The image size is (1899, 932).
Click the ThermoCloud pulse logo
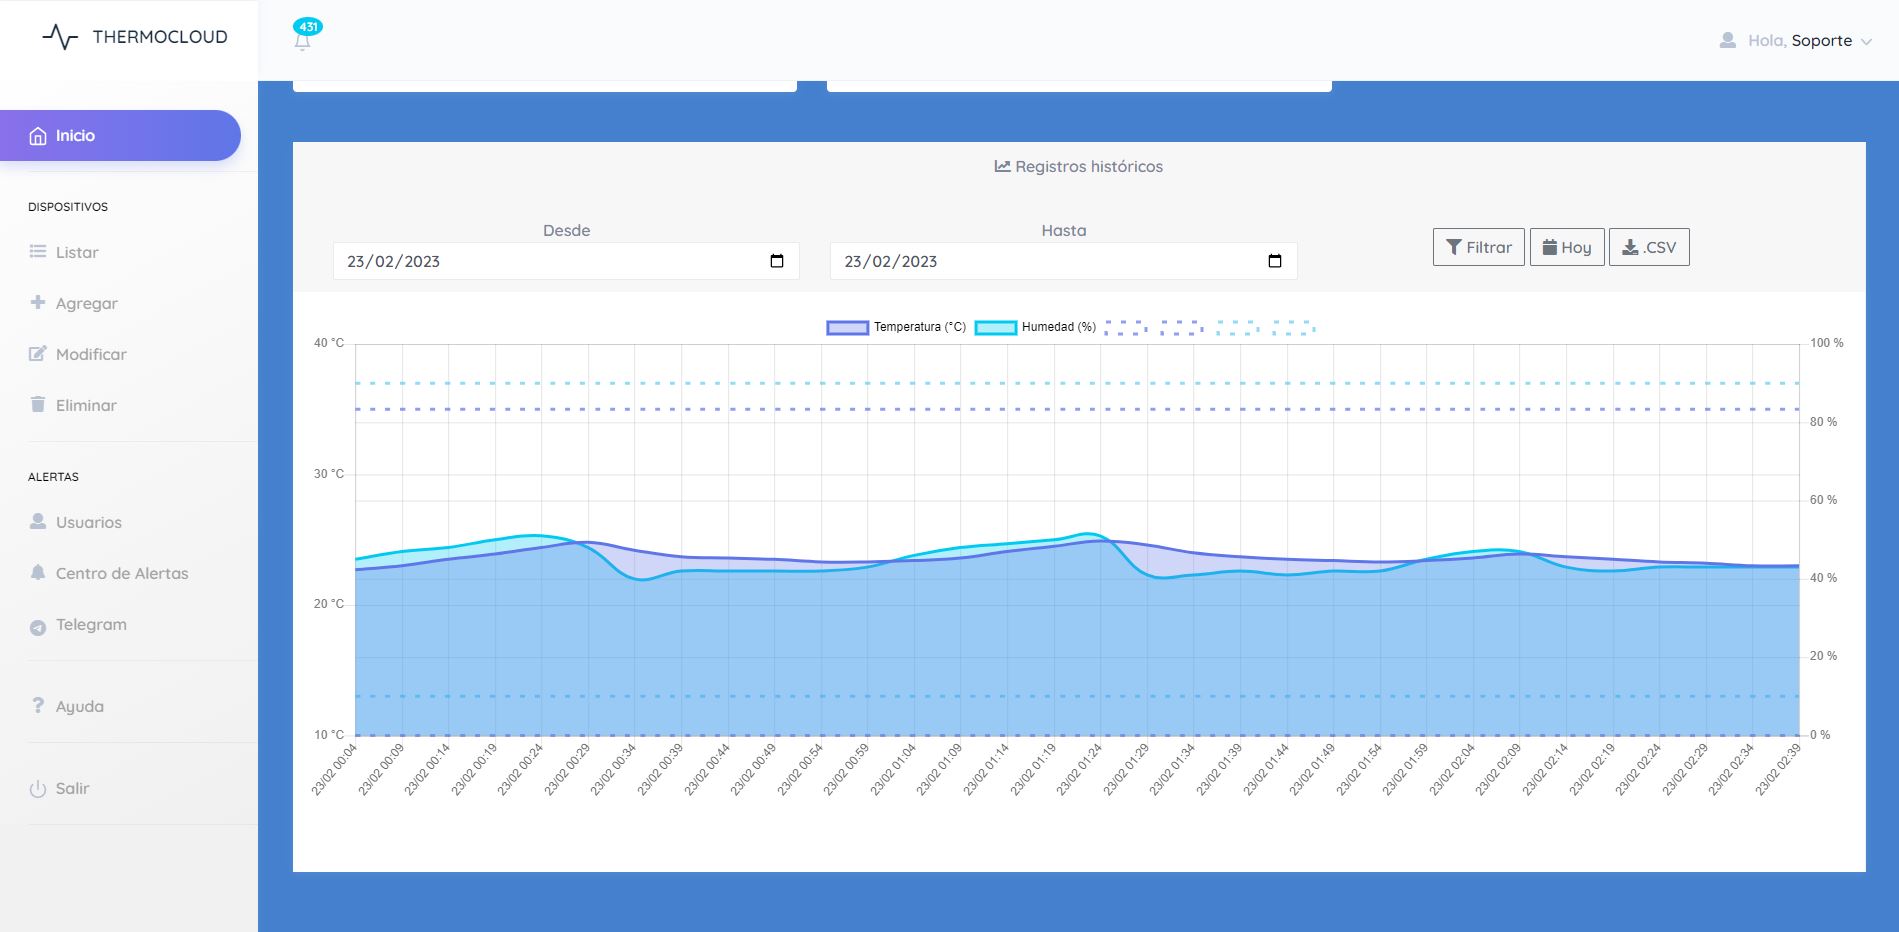60,37
